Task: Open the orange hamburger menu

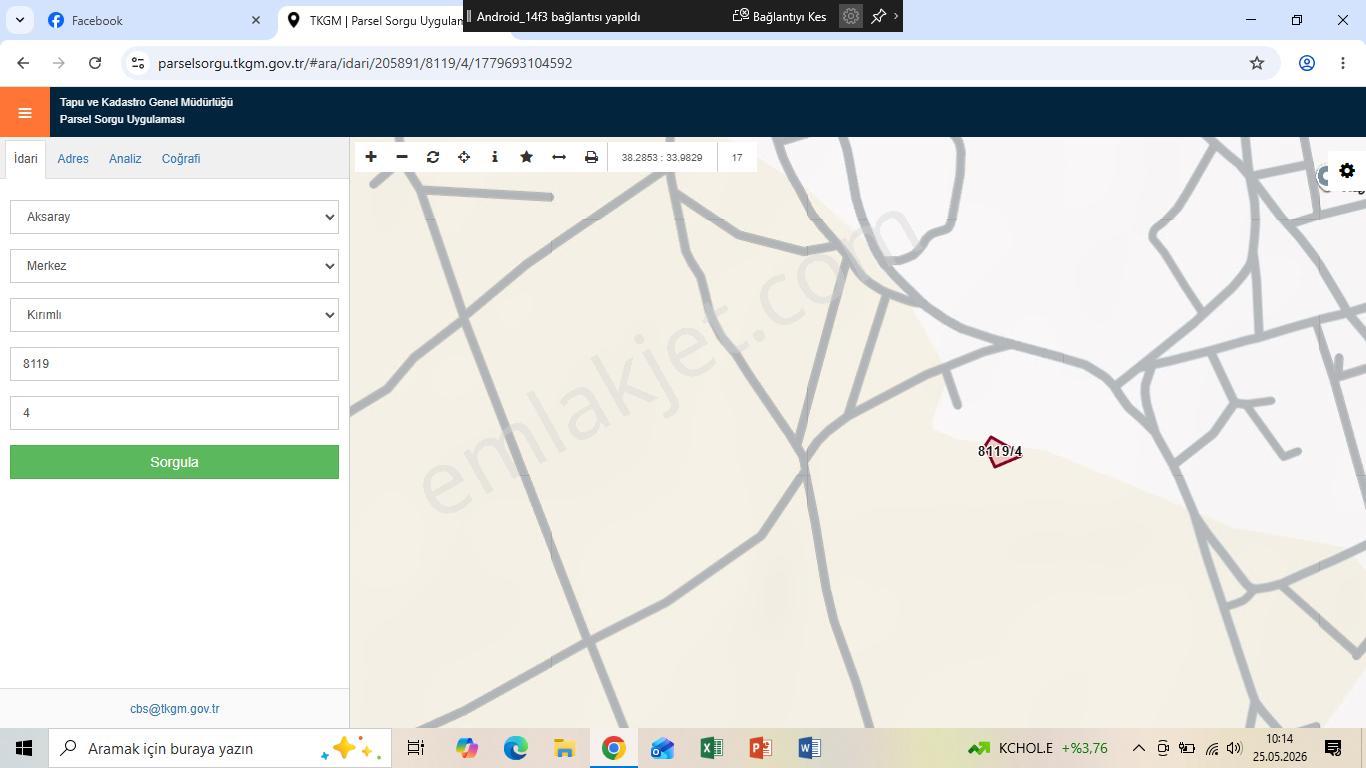Action: (x=25, y=112)
